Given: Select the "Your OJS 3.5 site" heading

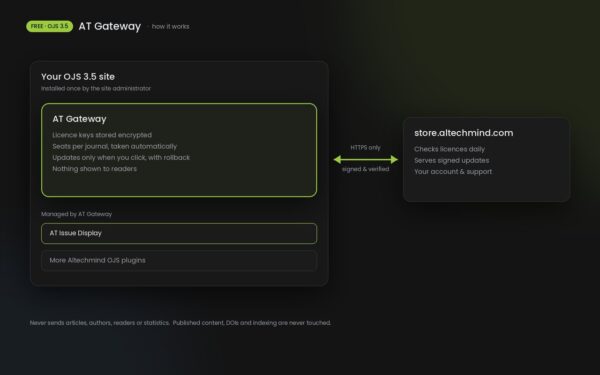Looking at the screenshot, I should (x=78, y=77).
